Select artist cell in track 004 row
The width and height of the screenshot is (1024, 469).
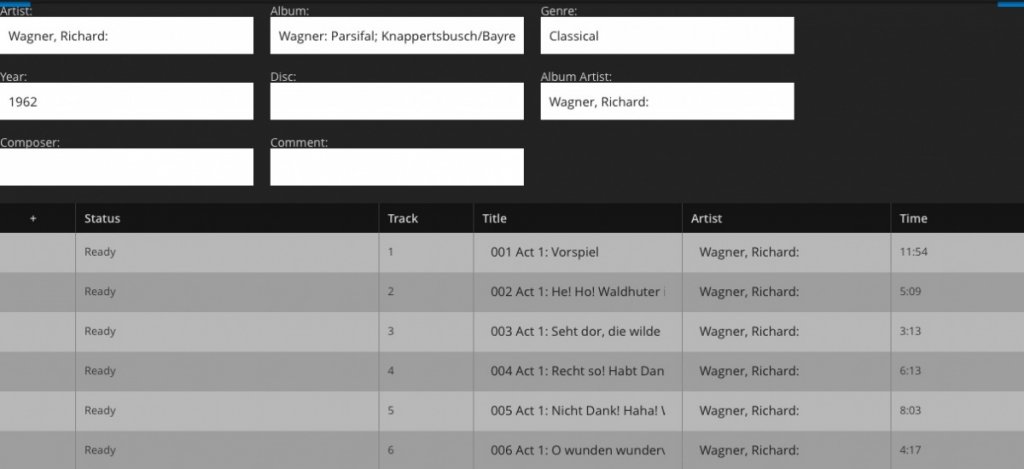[x=786, y=371]
